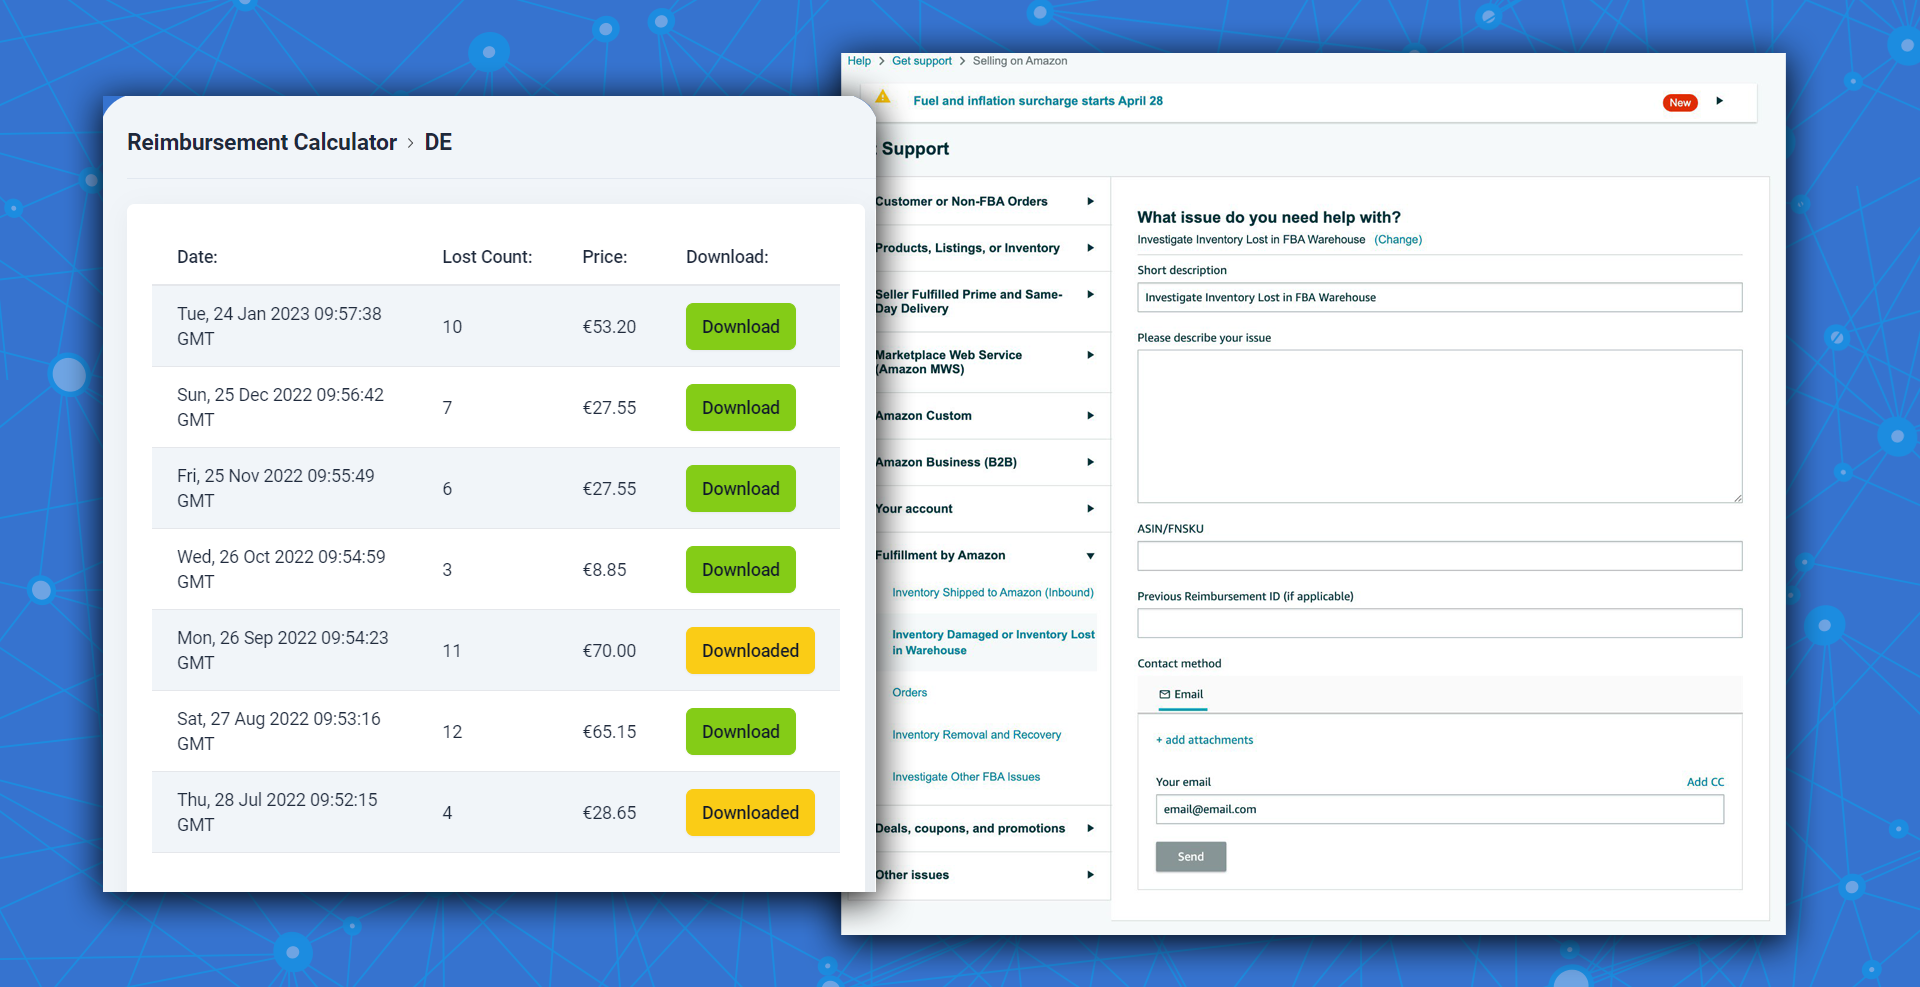This screenshot has width=1920, height=987.
Task: Click the Add CC link
Action: click(1705, 781)
